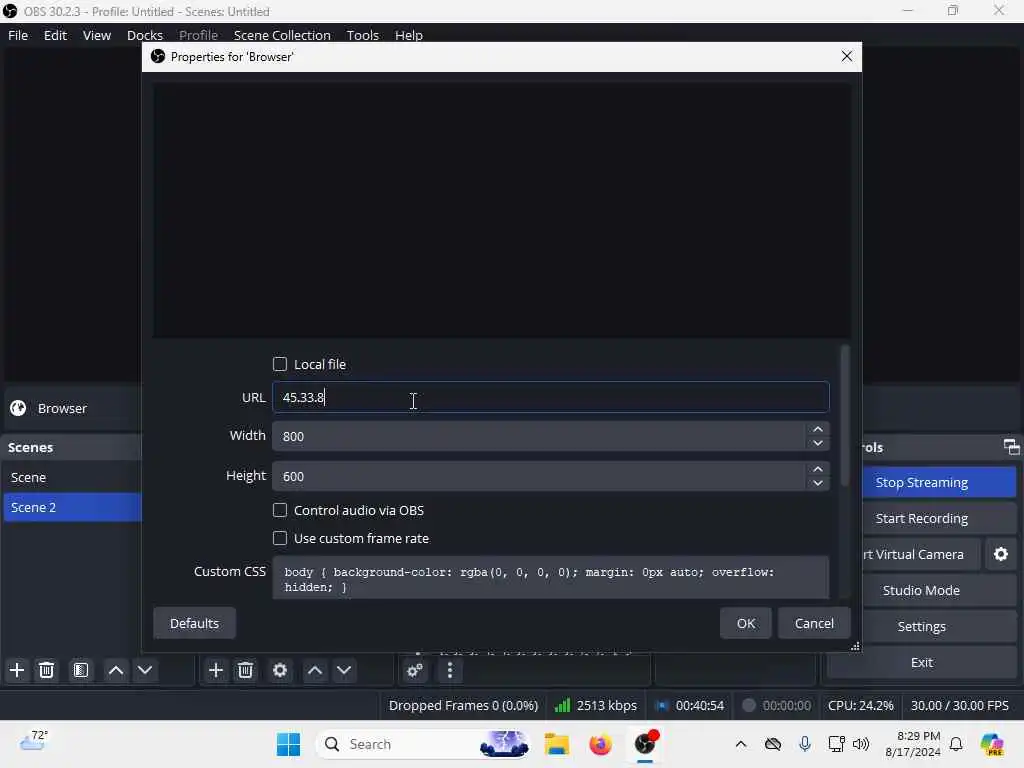This screenshot has width=1024, height=768.
Task: Remove selected scene with the trash icon
Action: click(x=46, y=670)
